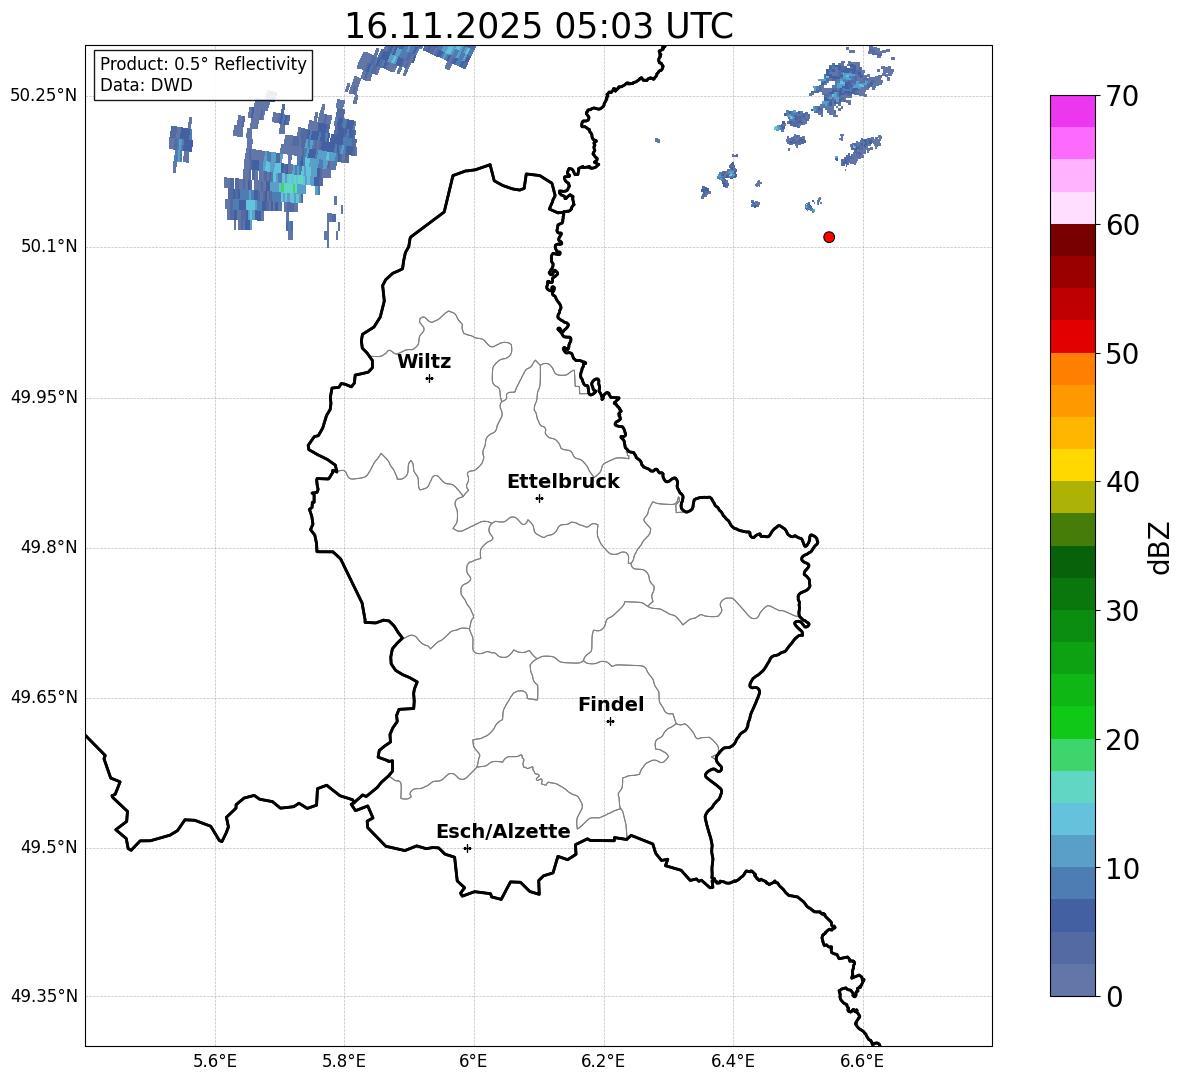Image resolution: width=1184 pixels, height=1081 pixels.
Task: Click the dBZ colorbar axis label
Action: 1158,547
